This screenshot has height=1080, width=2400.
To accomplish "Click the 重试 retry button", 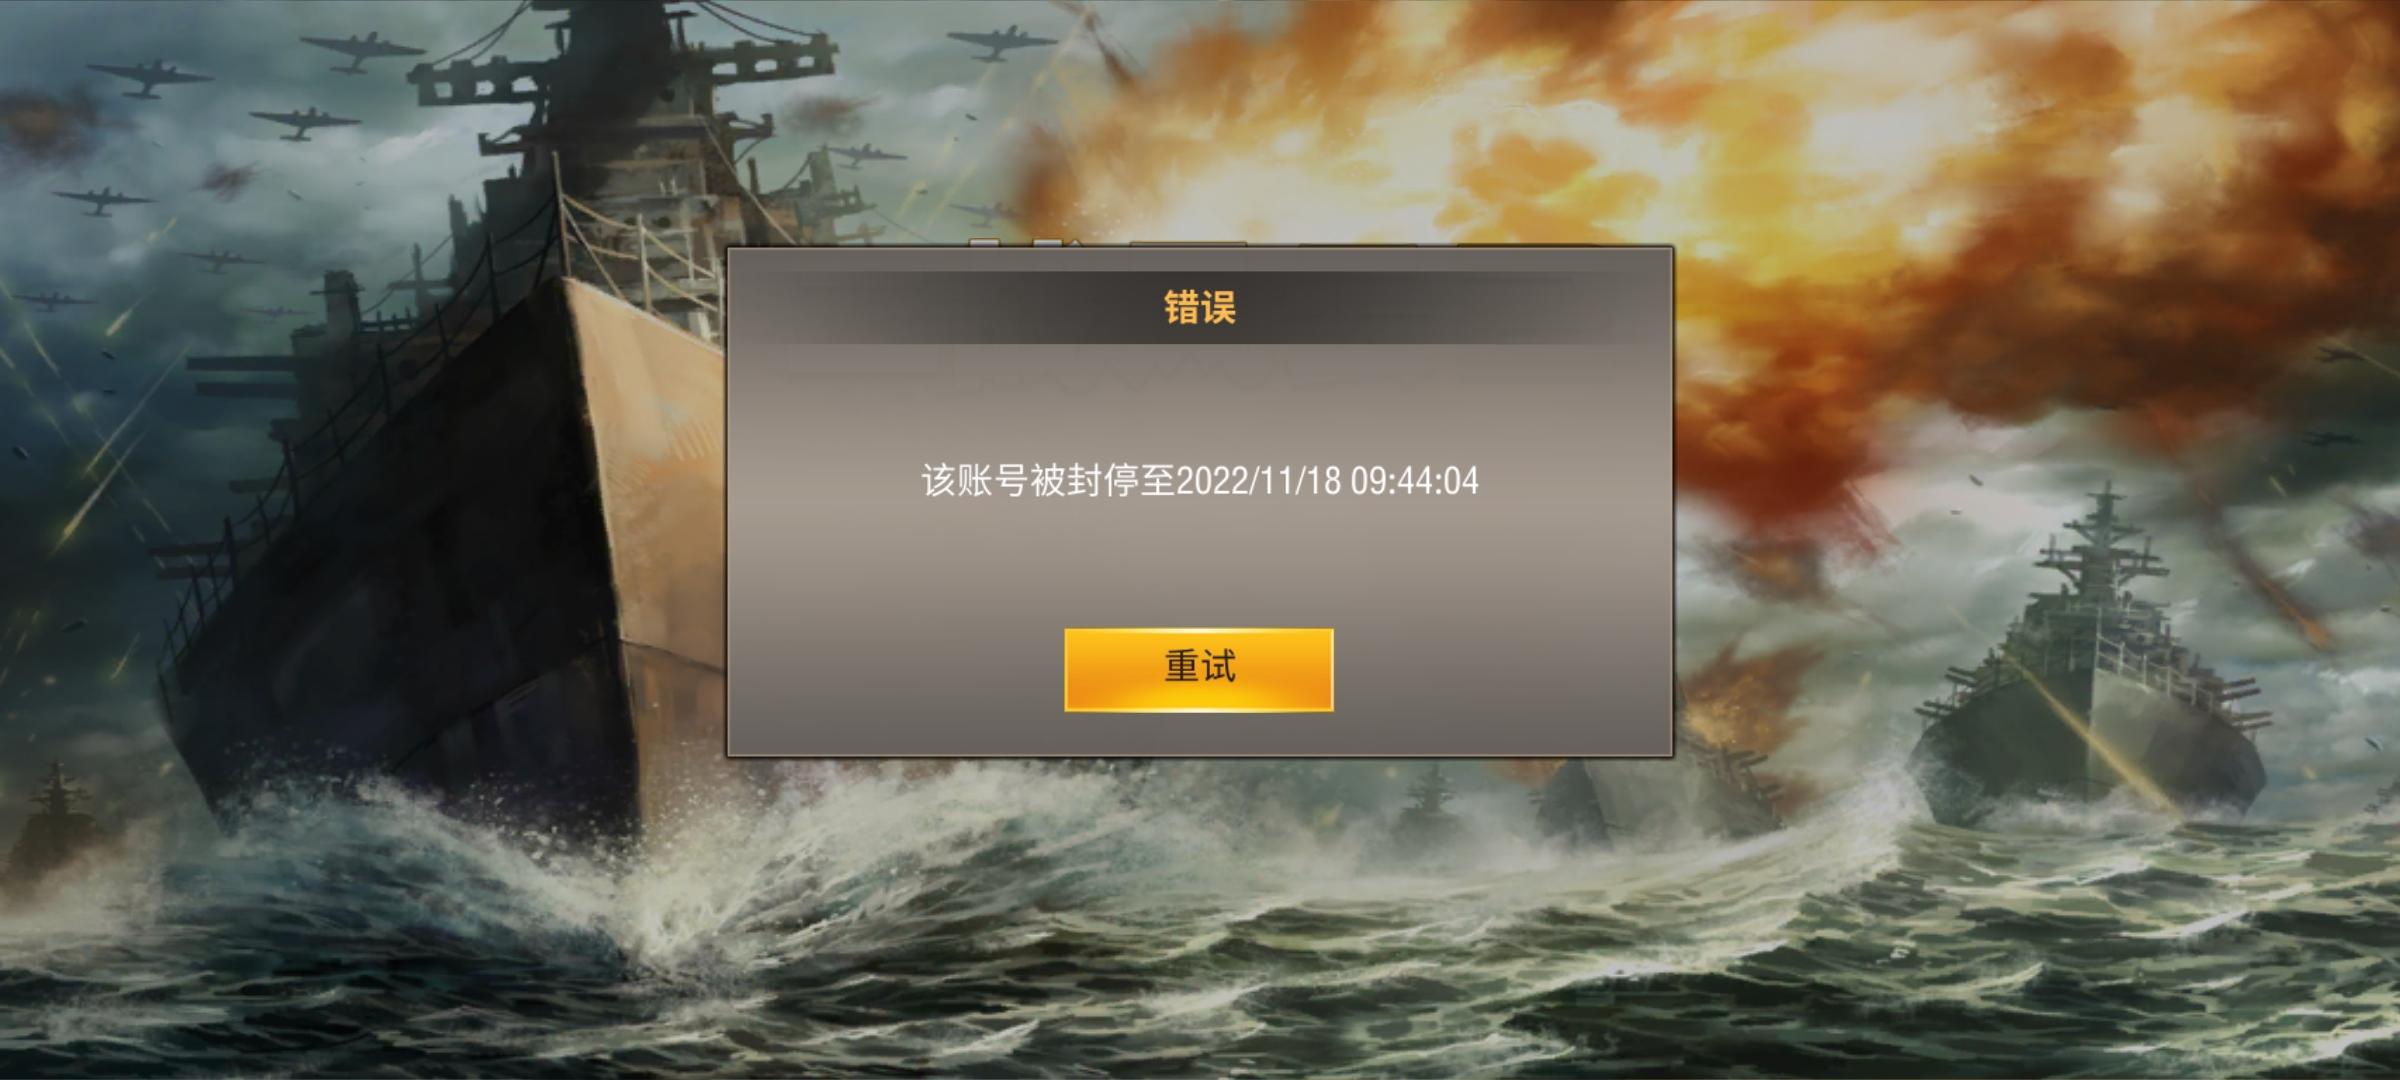I will [x=1198, y=669].
